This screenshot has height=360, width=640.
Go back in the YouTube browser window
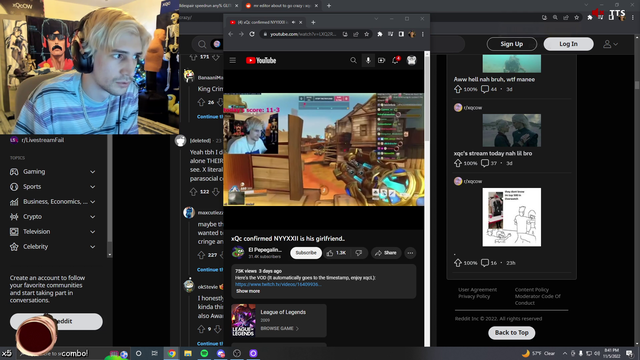point(231,34)
